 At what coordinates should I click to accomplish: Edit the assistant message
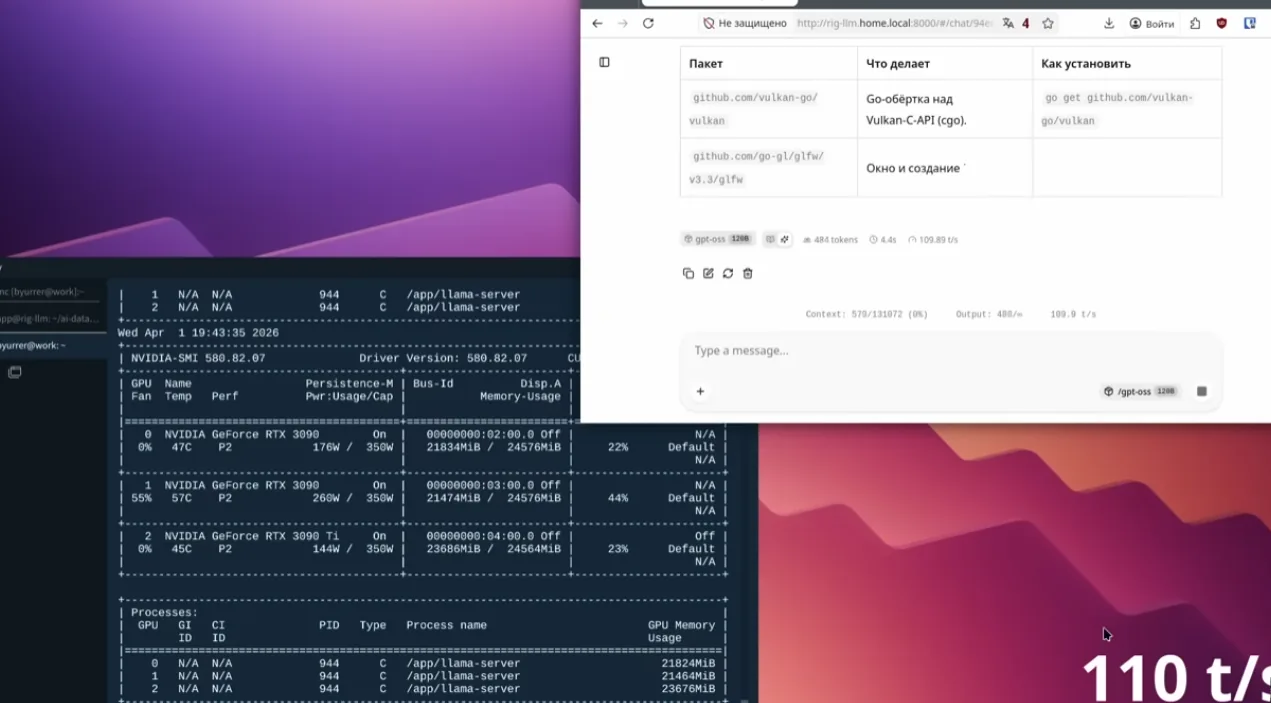[x=708, y=273]
